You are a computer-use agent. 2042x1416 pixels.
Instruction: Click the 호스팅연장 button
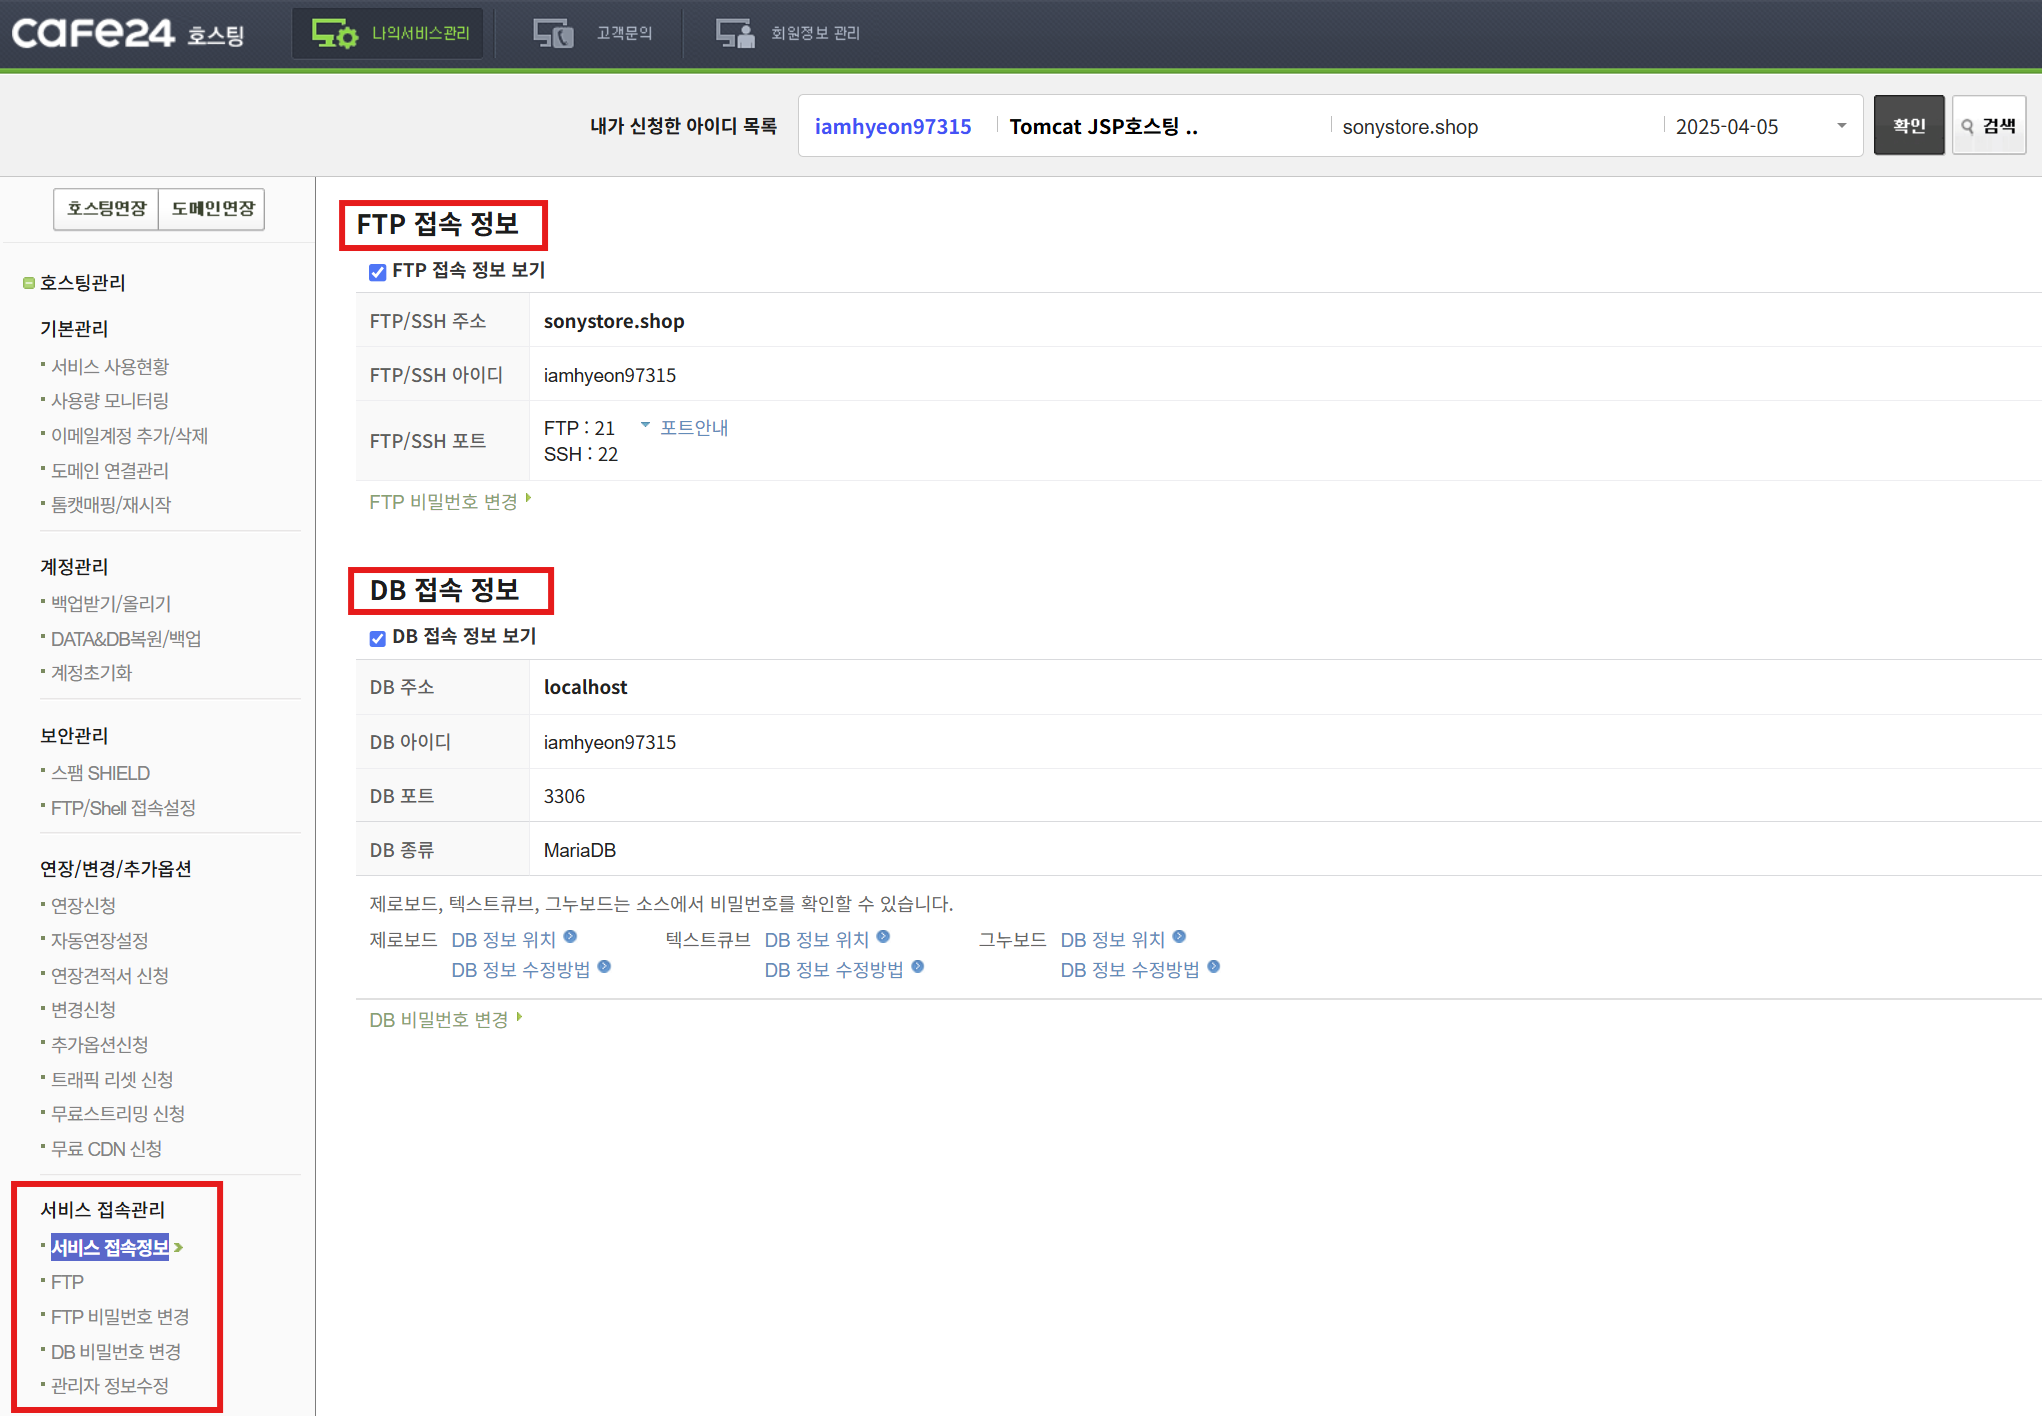pos(106,209)
